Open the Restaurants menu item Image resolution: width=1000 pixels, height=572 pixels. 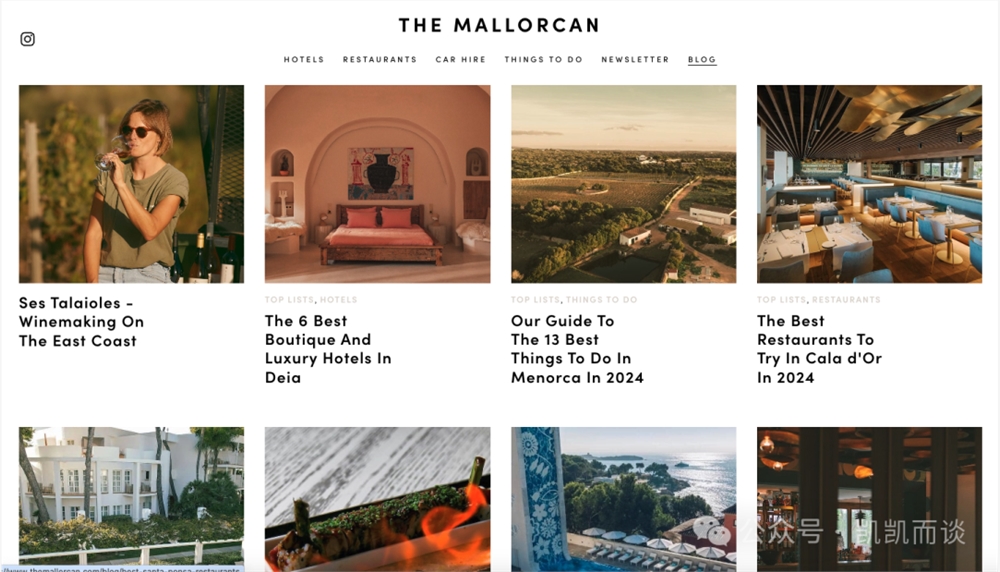380,59
